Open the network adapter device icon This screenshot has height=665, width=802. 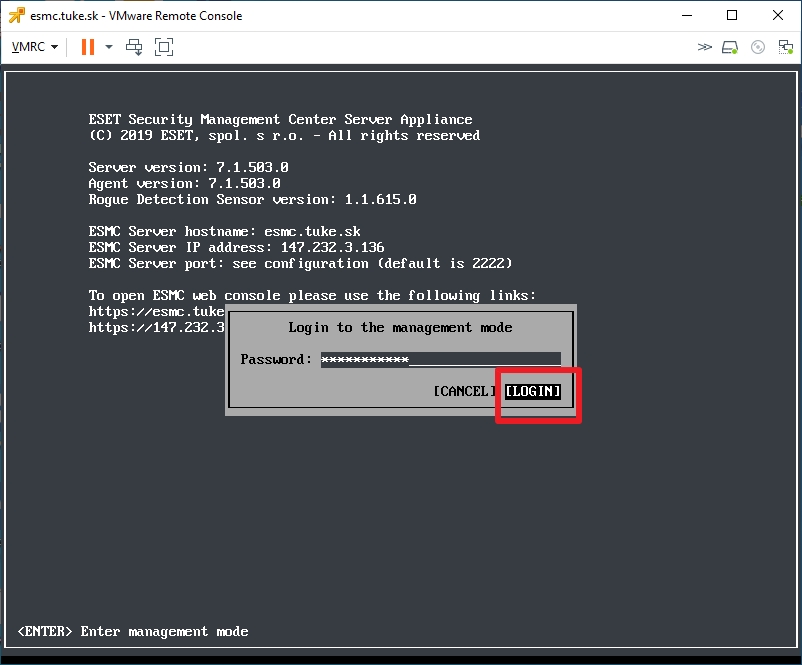coord(785,47)
